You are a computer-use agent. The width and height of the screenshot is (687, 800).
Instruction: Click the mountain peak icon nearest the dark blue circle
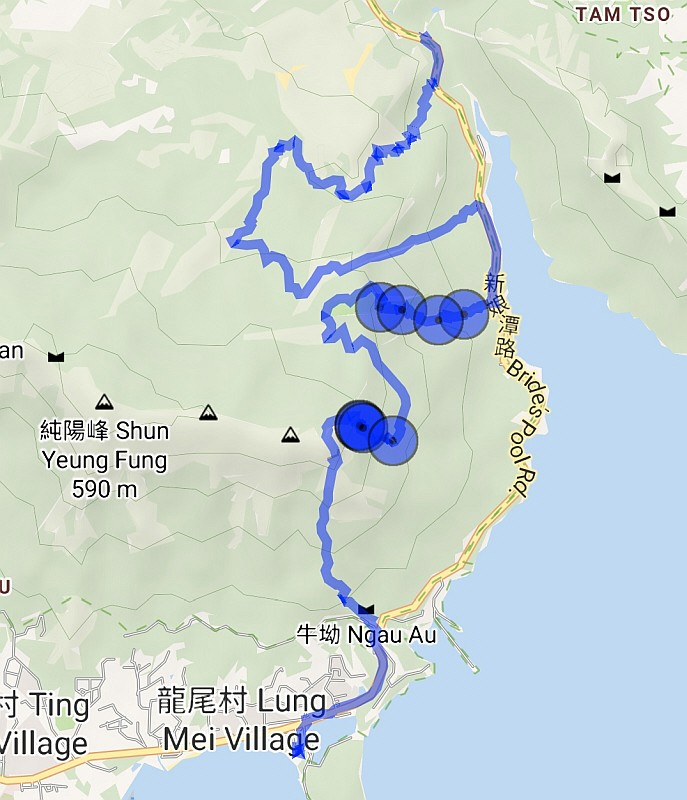coord(291,435)
